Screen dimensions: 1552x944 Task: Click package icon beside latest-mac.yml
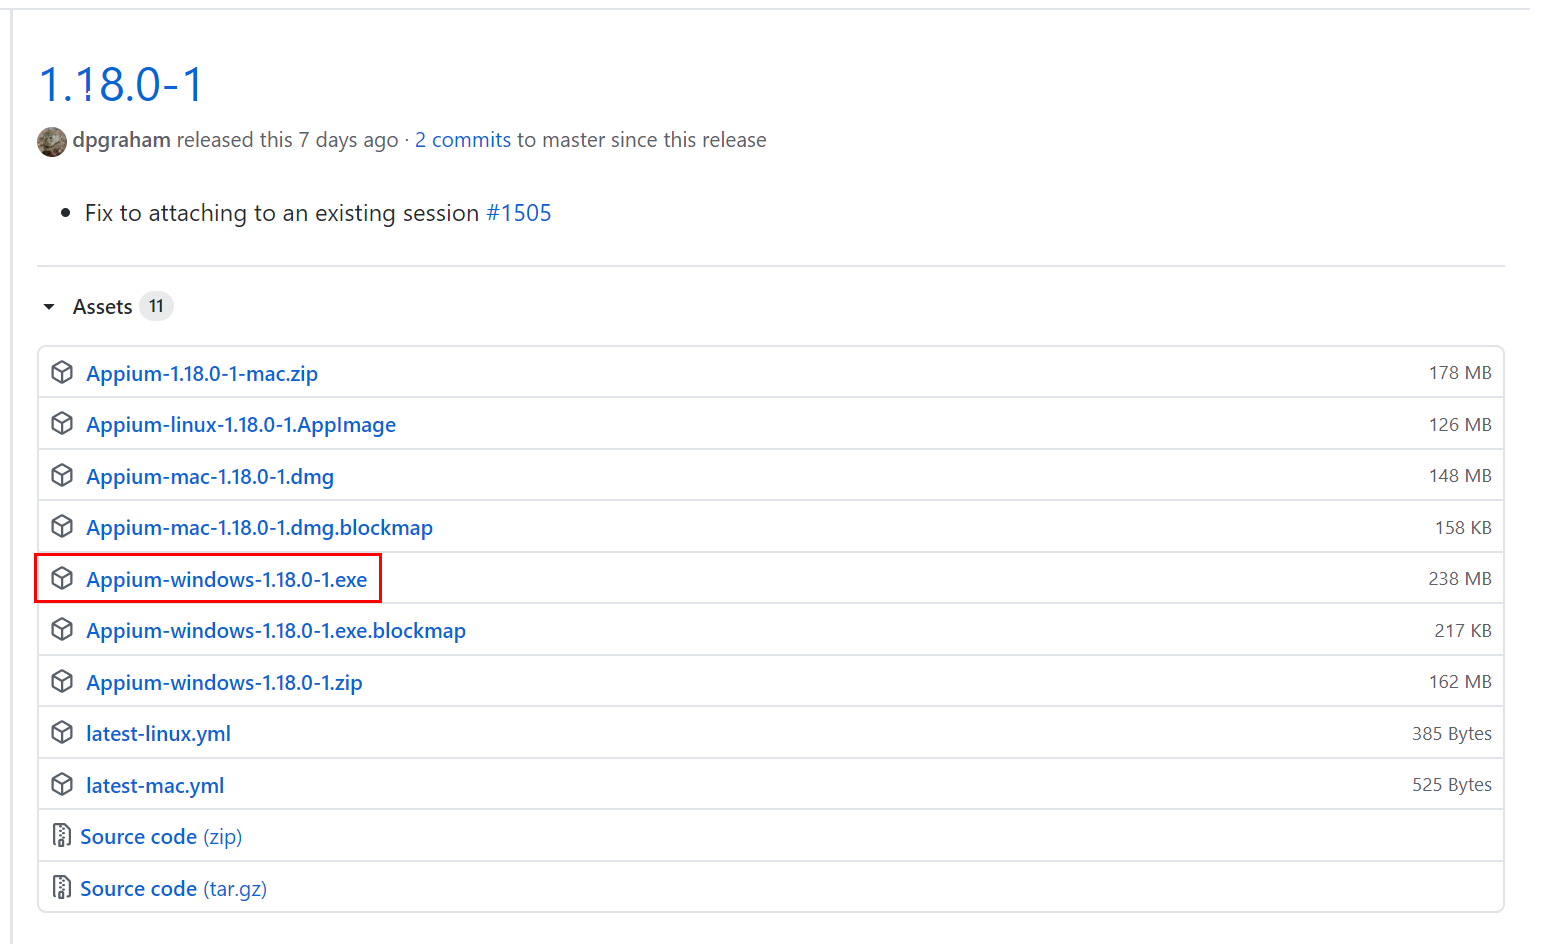62,784
